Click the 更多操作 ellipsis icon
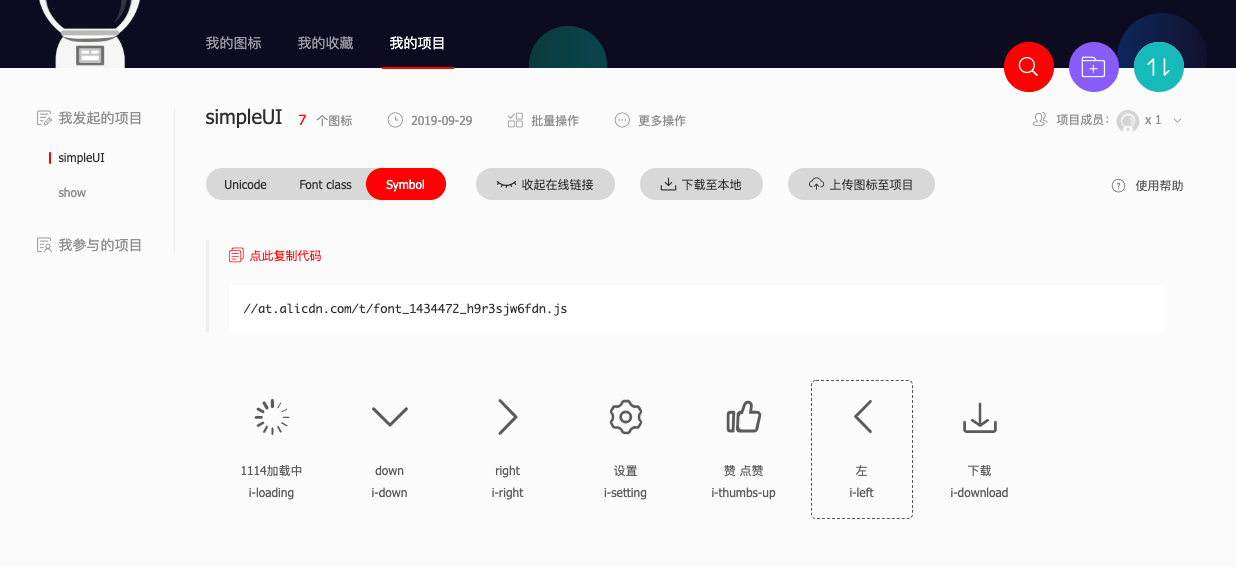The height and width of the screenshot is (567, 1236). pos(623,120)
